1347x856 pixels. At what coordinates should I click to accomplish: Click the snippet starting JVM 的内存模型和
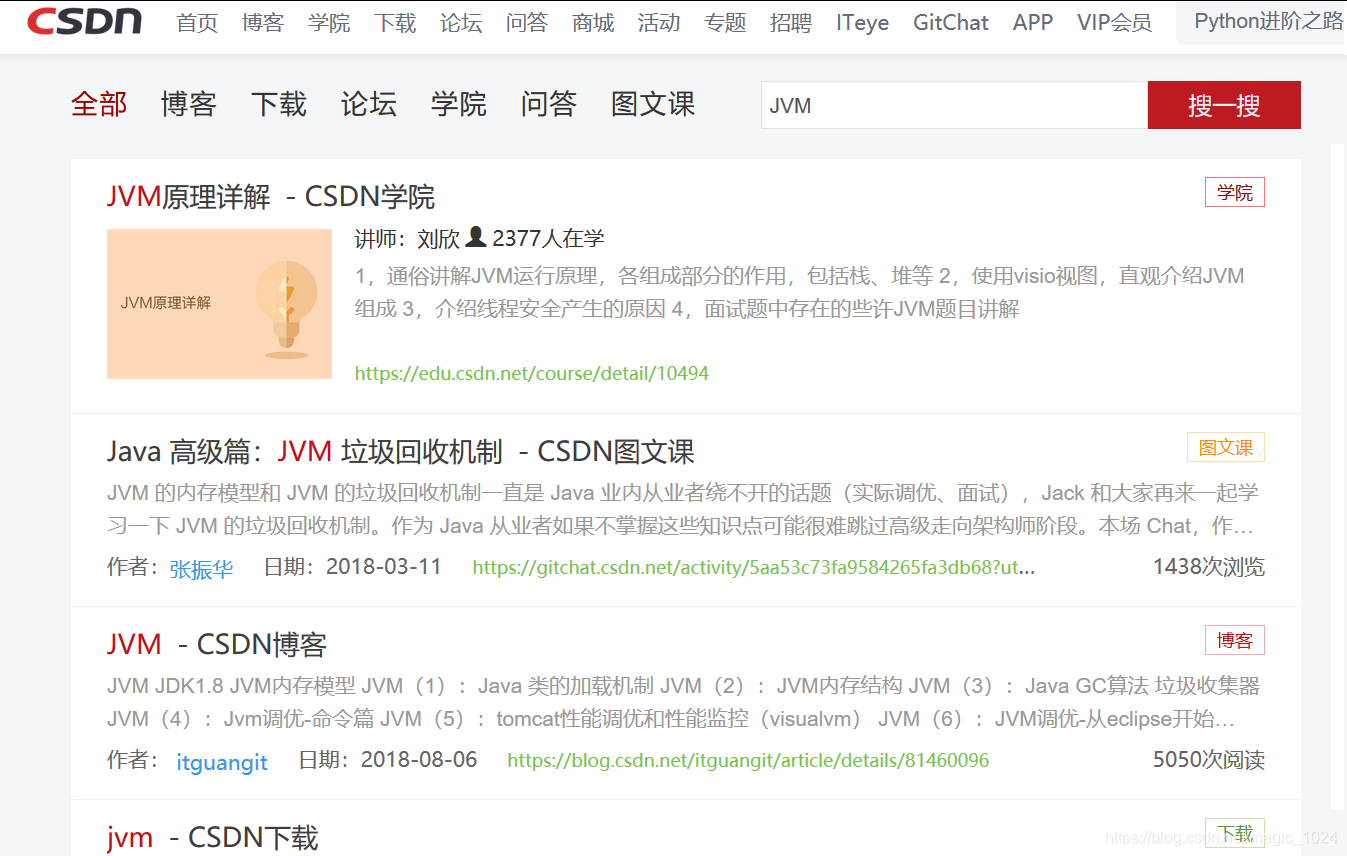[x=683, y=509]
